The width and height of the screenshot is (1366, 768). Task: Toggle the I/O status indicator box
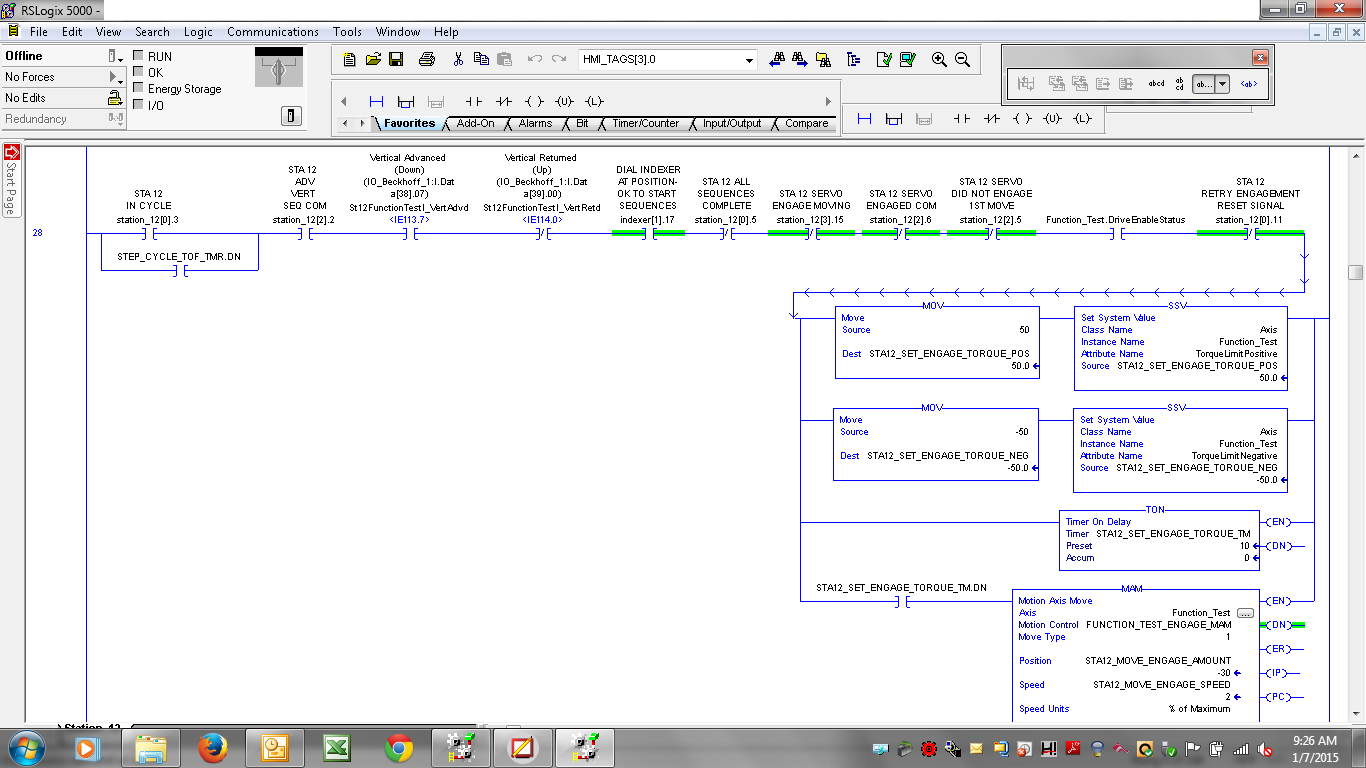click(139, 104)
